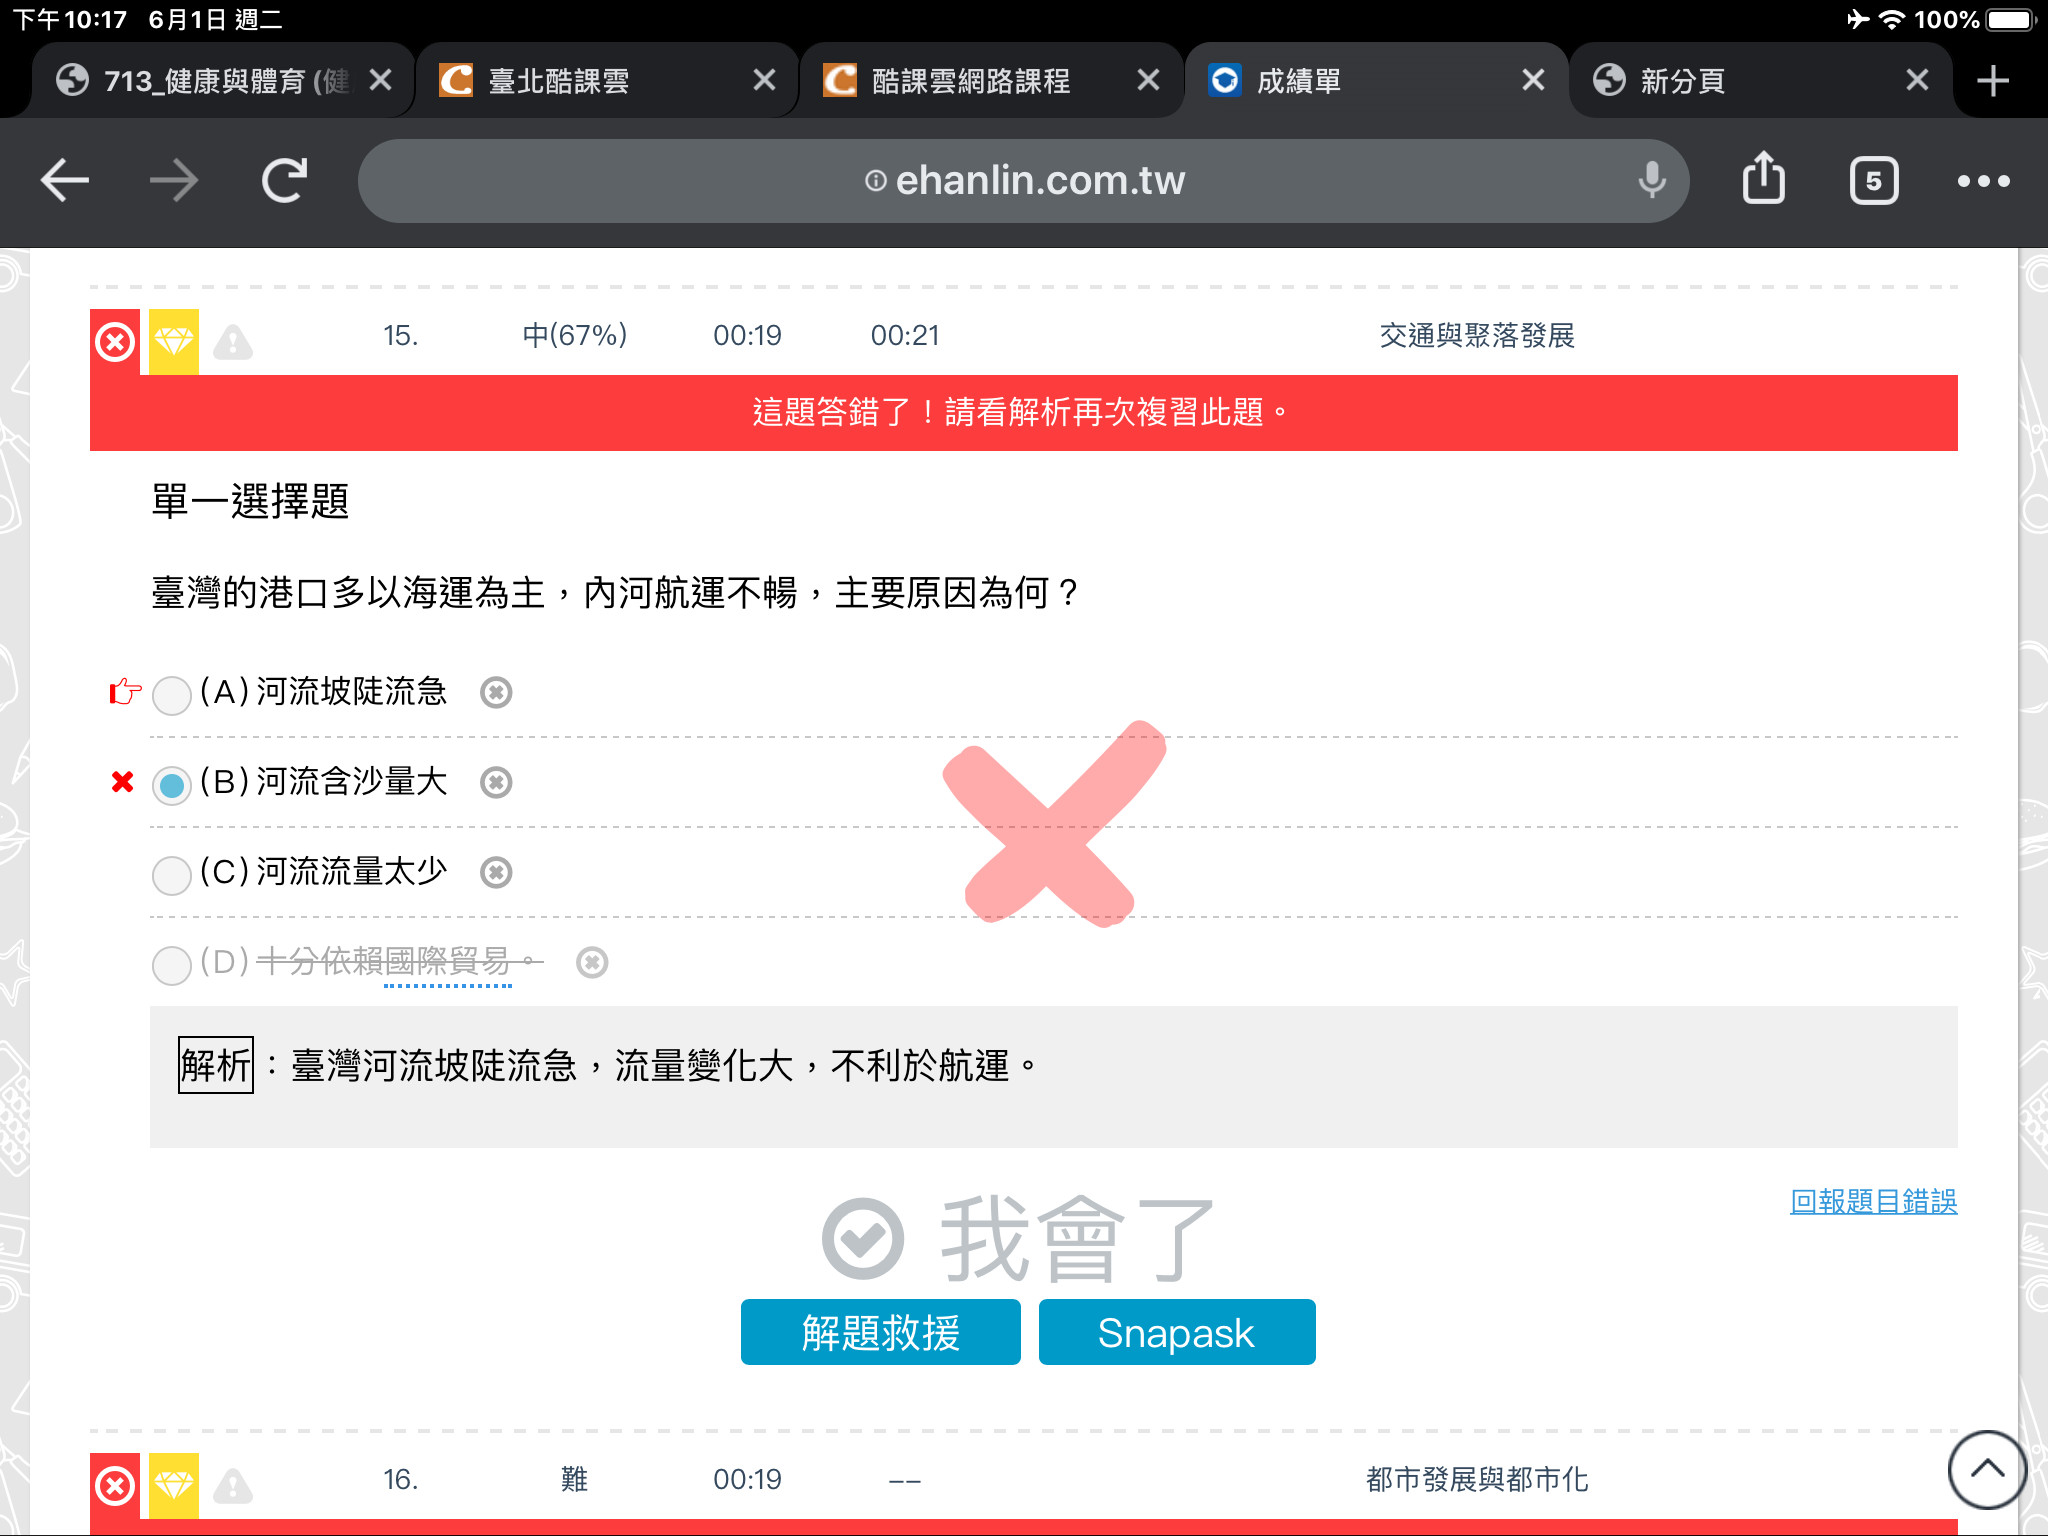Select radio option (B) 河流含沙量大

tap(172, 785)
